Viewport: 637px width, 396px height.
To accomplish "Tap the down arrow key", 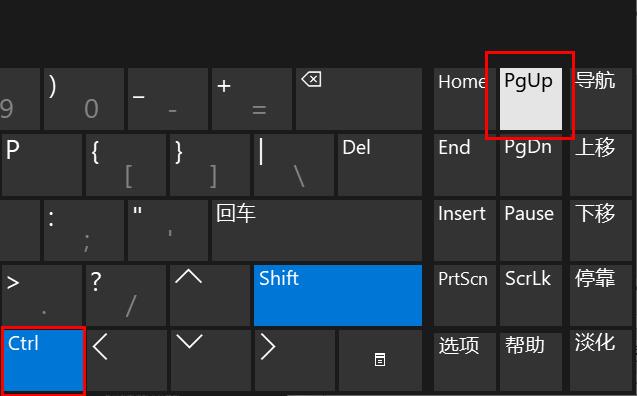I will point(210,360).
